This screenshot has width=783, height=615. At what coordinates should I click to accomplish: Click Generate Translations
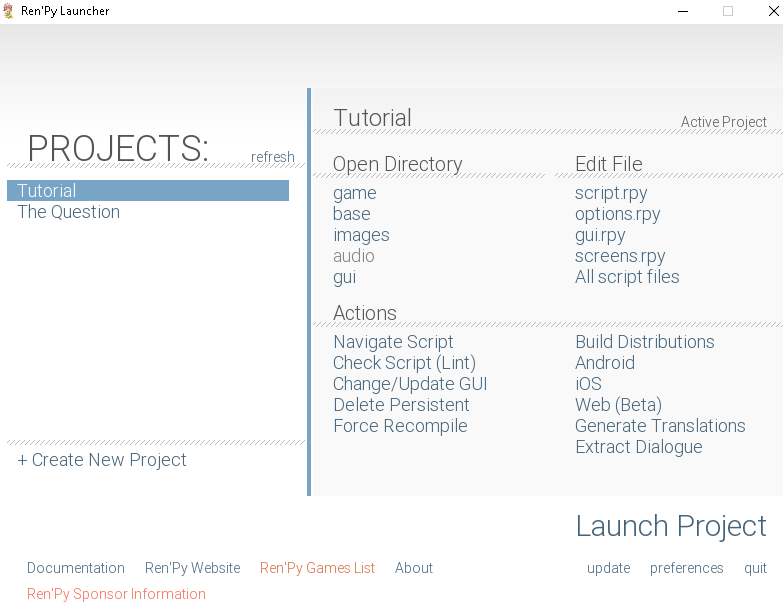(660, 426)
